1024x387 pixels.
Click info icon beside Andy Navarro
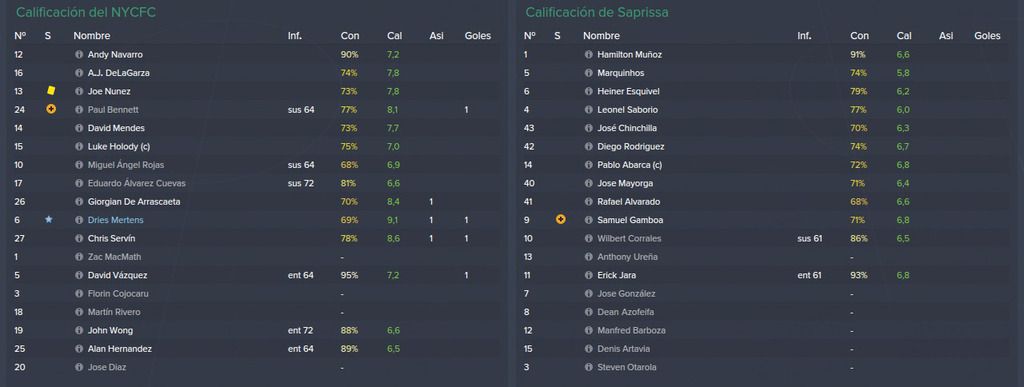pos(79,55)
